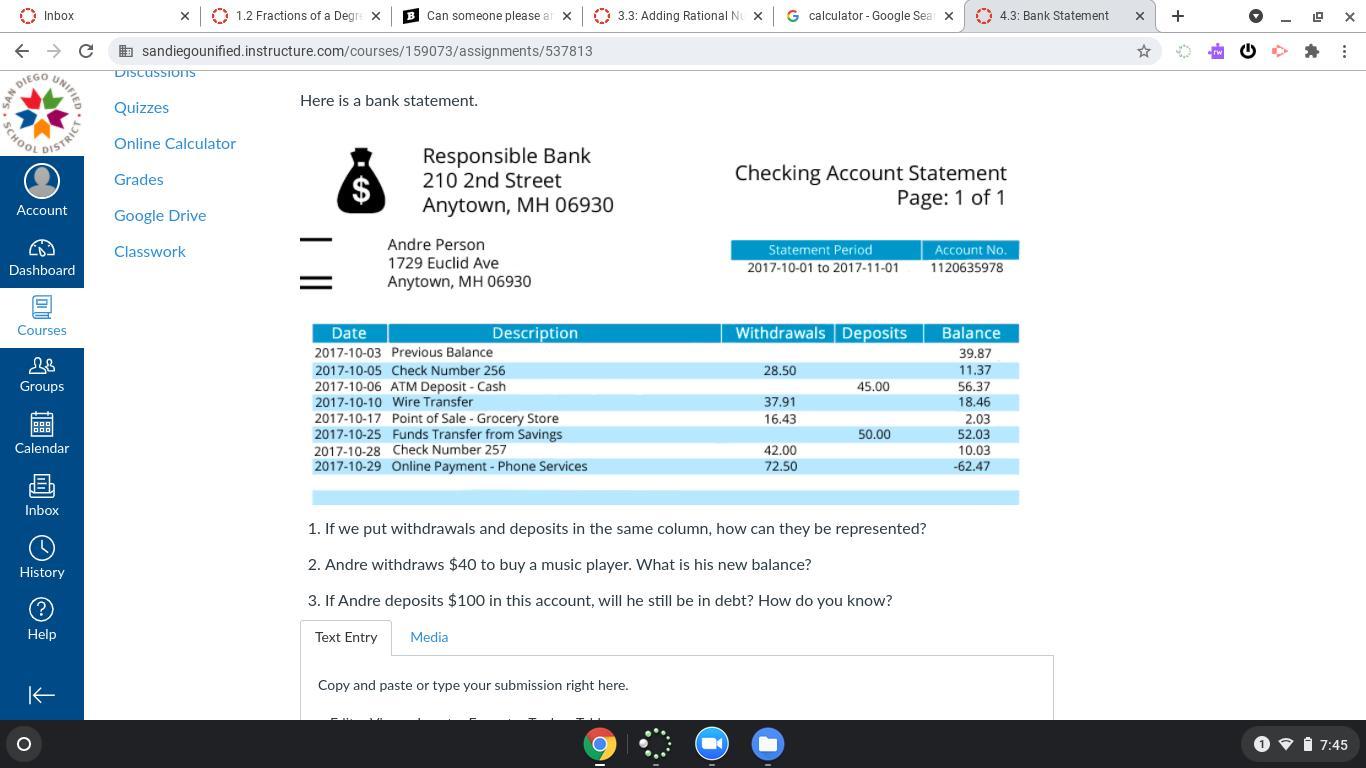1366x768 pixels.
Task: Open the Classwork course link
Action: tap(150, 252)
